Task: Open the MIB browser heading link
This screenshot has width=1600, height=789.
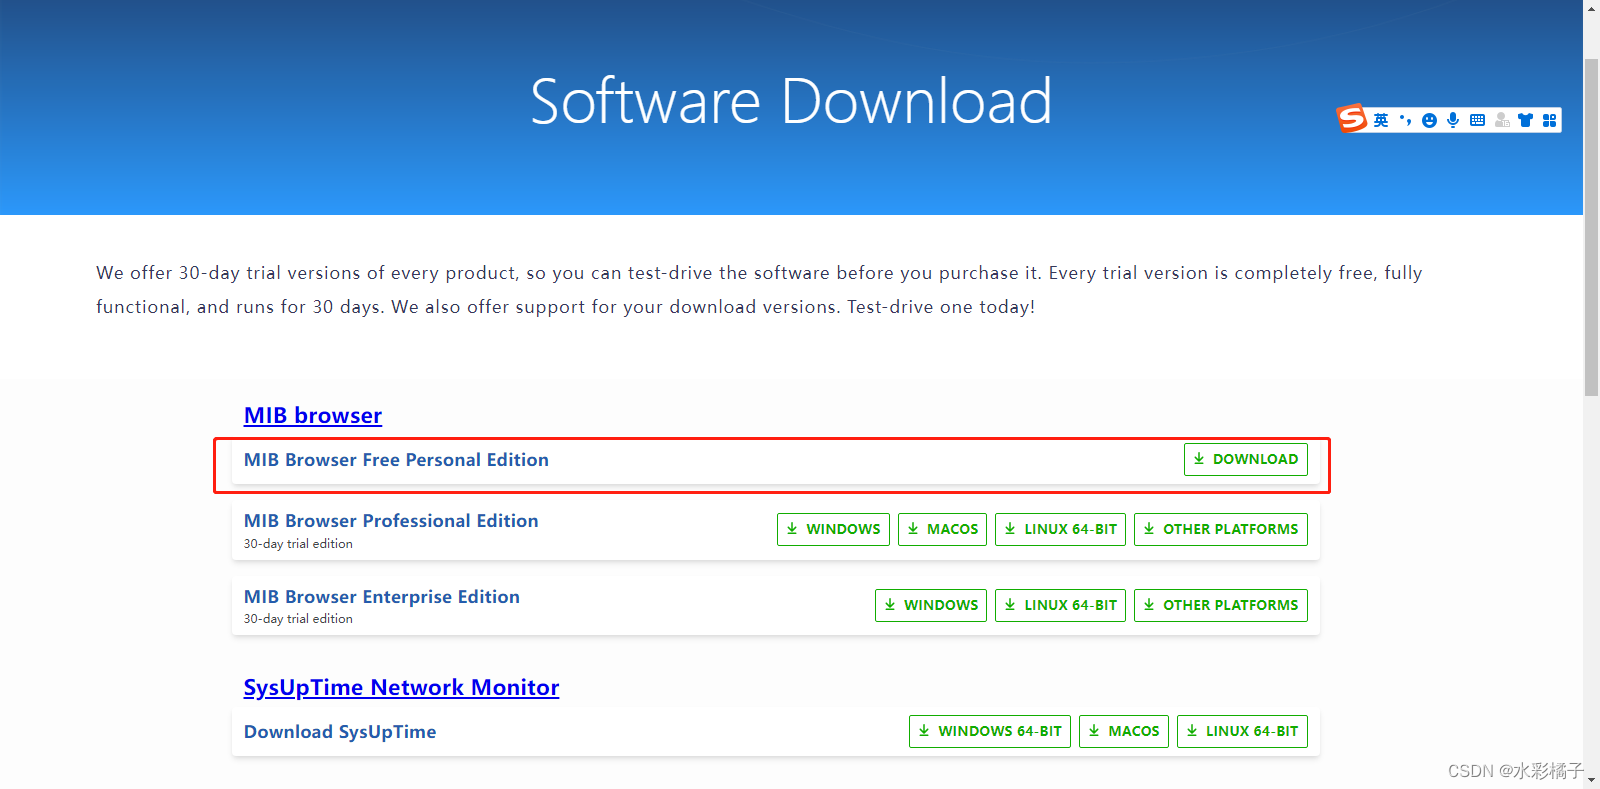Action: pos(313,415)
